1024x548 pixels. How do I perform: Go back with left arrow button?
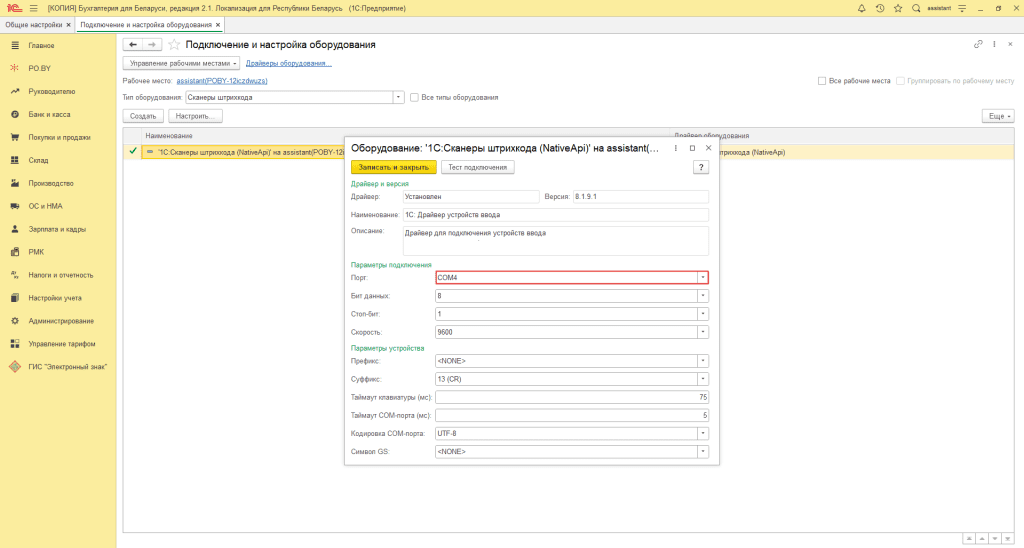(133, 45)
